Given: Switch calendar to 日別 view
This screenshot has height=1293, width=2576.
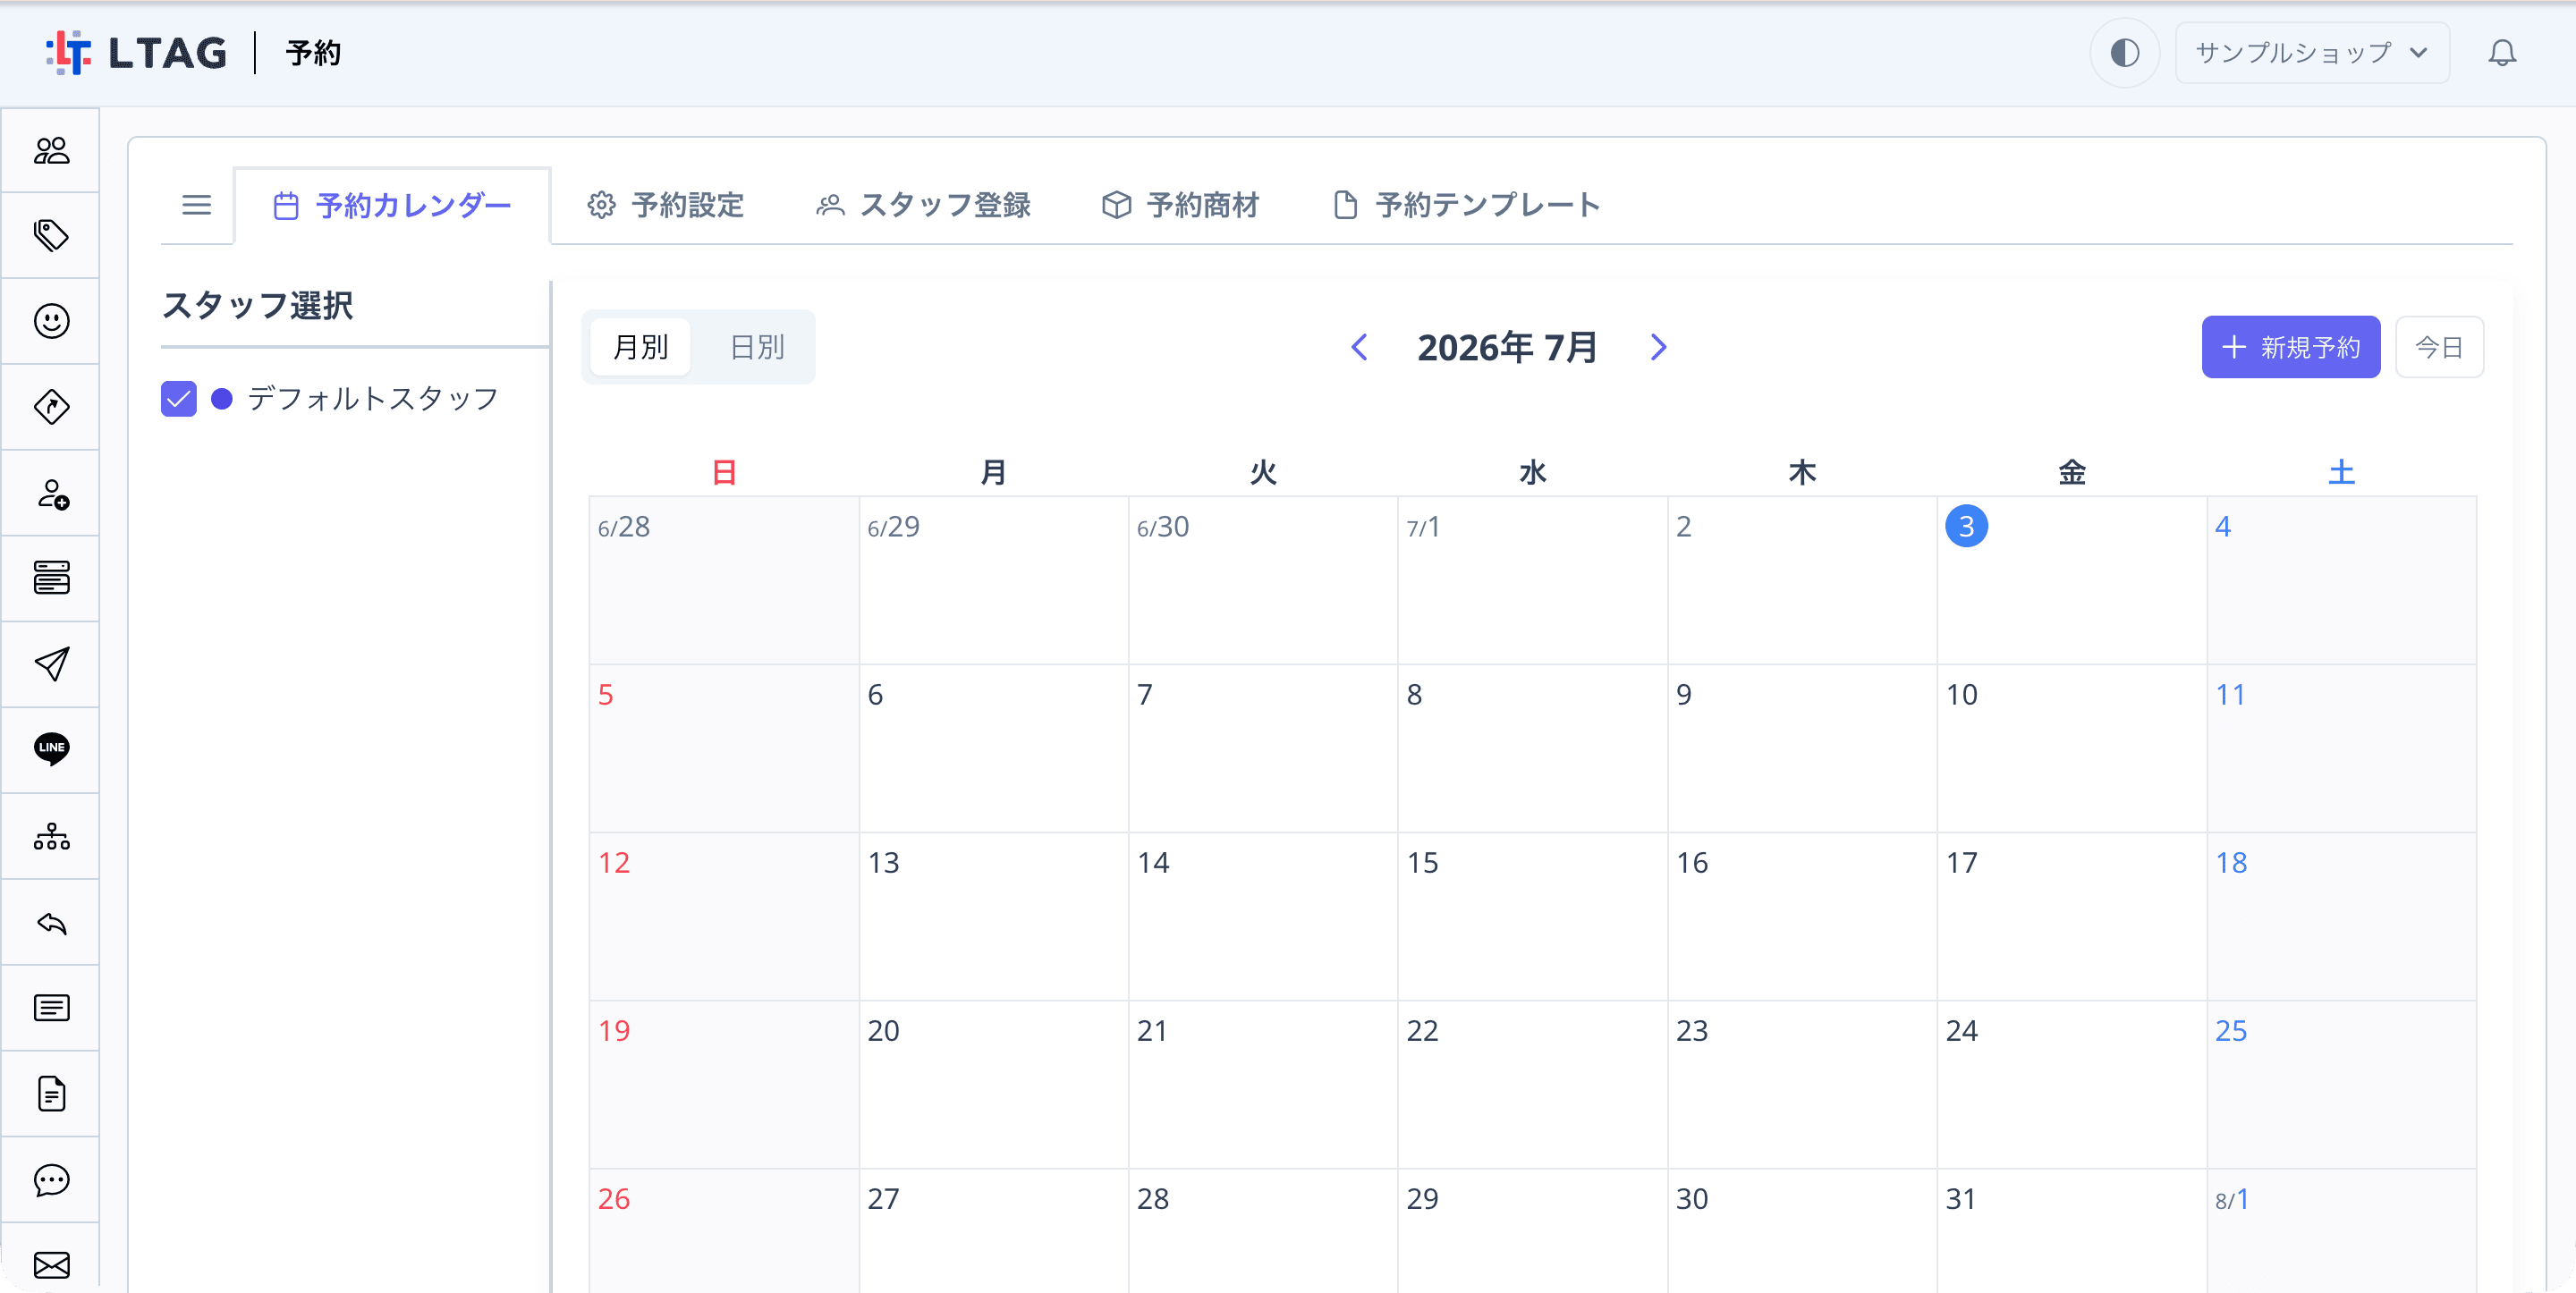Looking at the screenshot, I should click(x=757, y=347).
